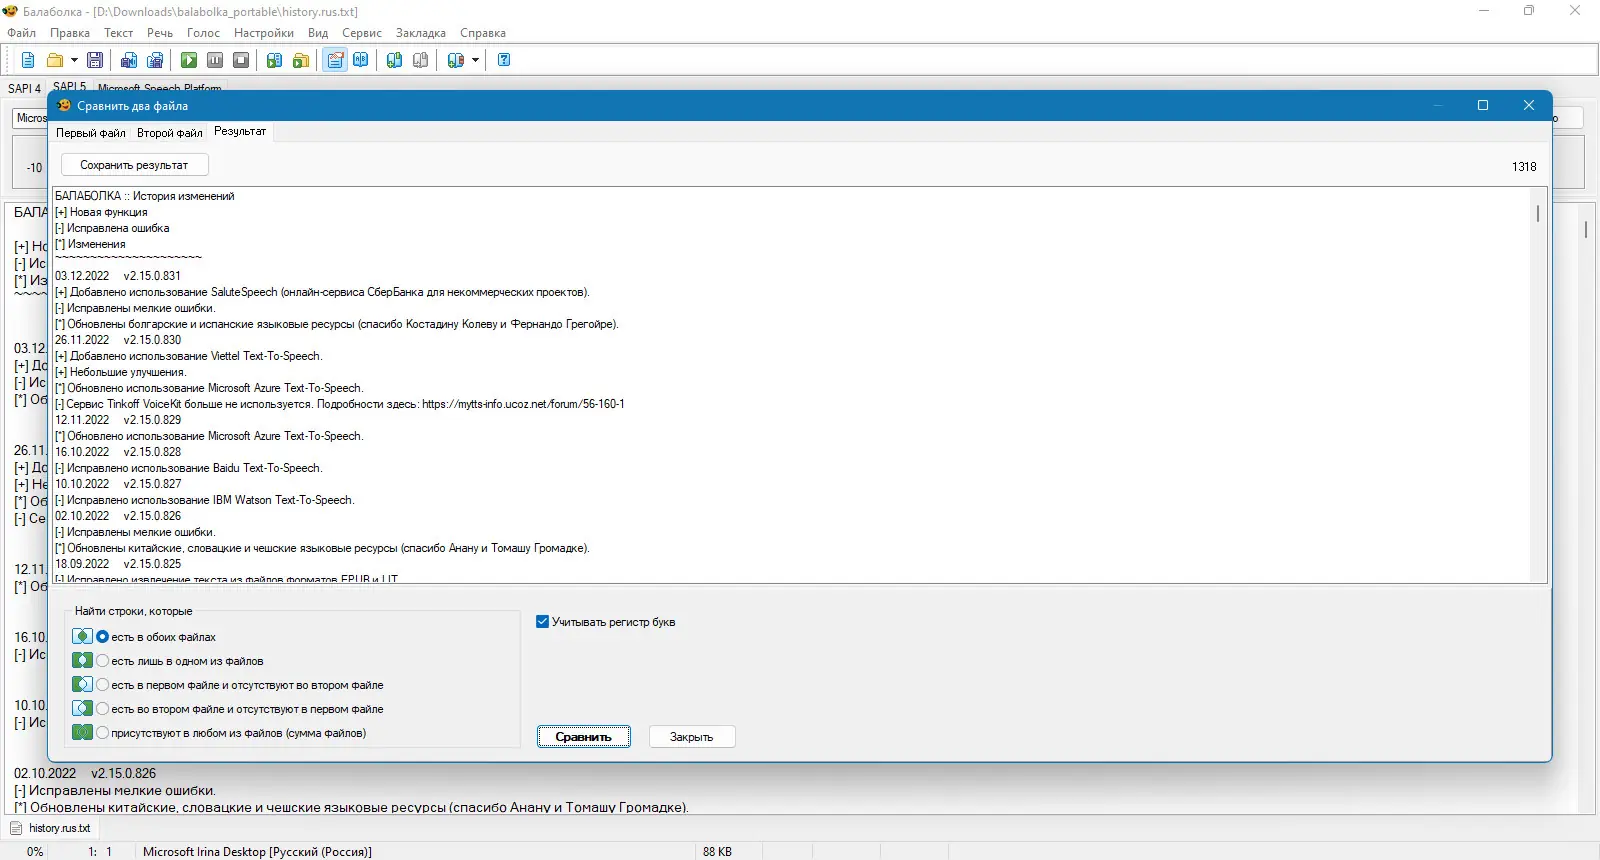
Task: Choose lines in second file missing from first
Action: pos(103,709)
